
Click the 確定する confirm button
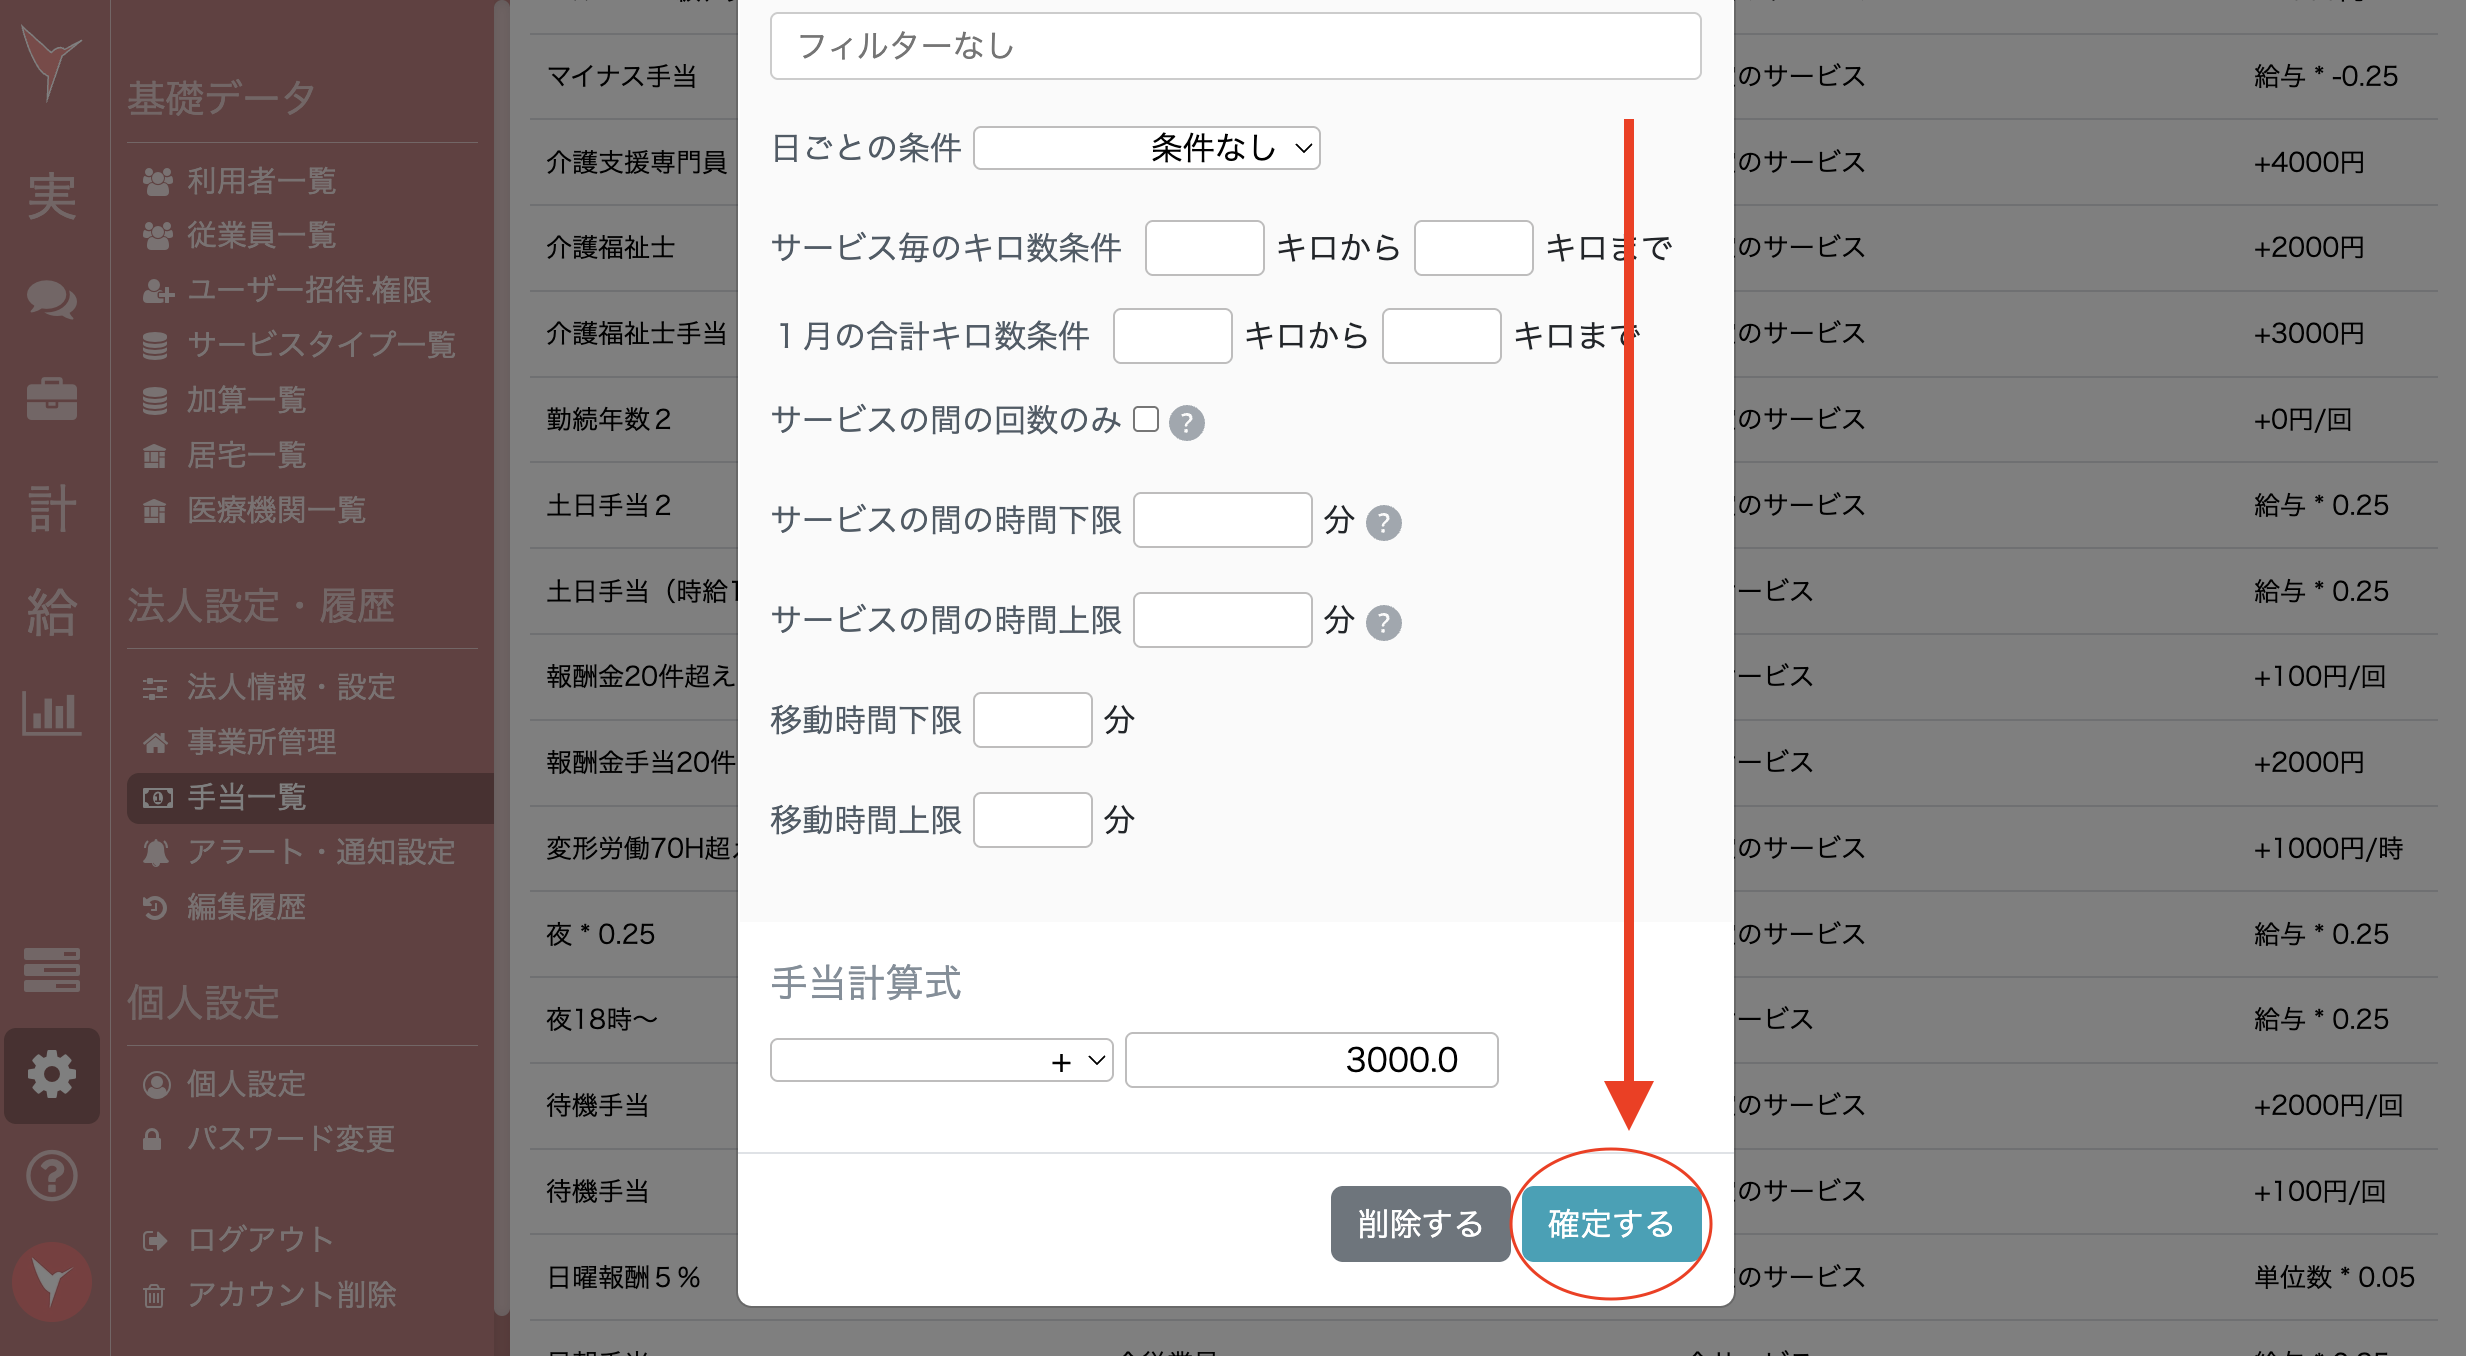click(1611, 1223)
